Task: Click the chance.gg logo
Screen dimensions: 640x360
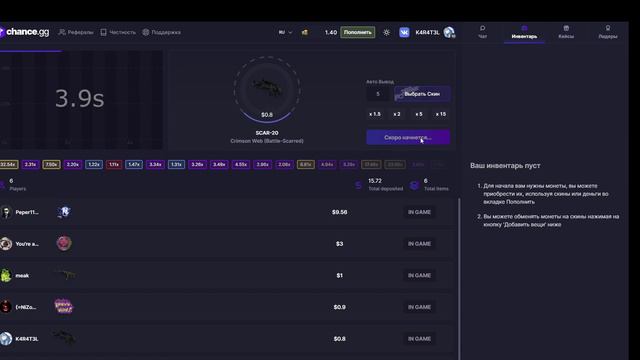Action: click(24, 32)
